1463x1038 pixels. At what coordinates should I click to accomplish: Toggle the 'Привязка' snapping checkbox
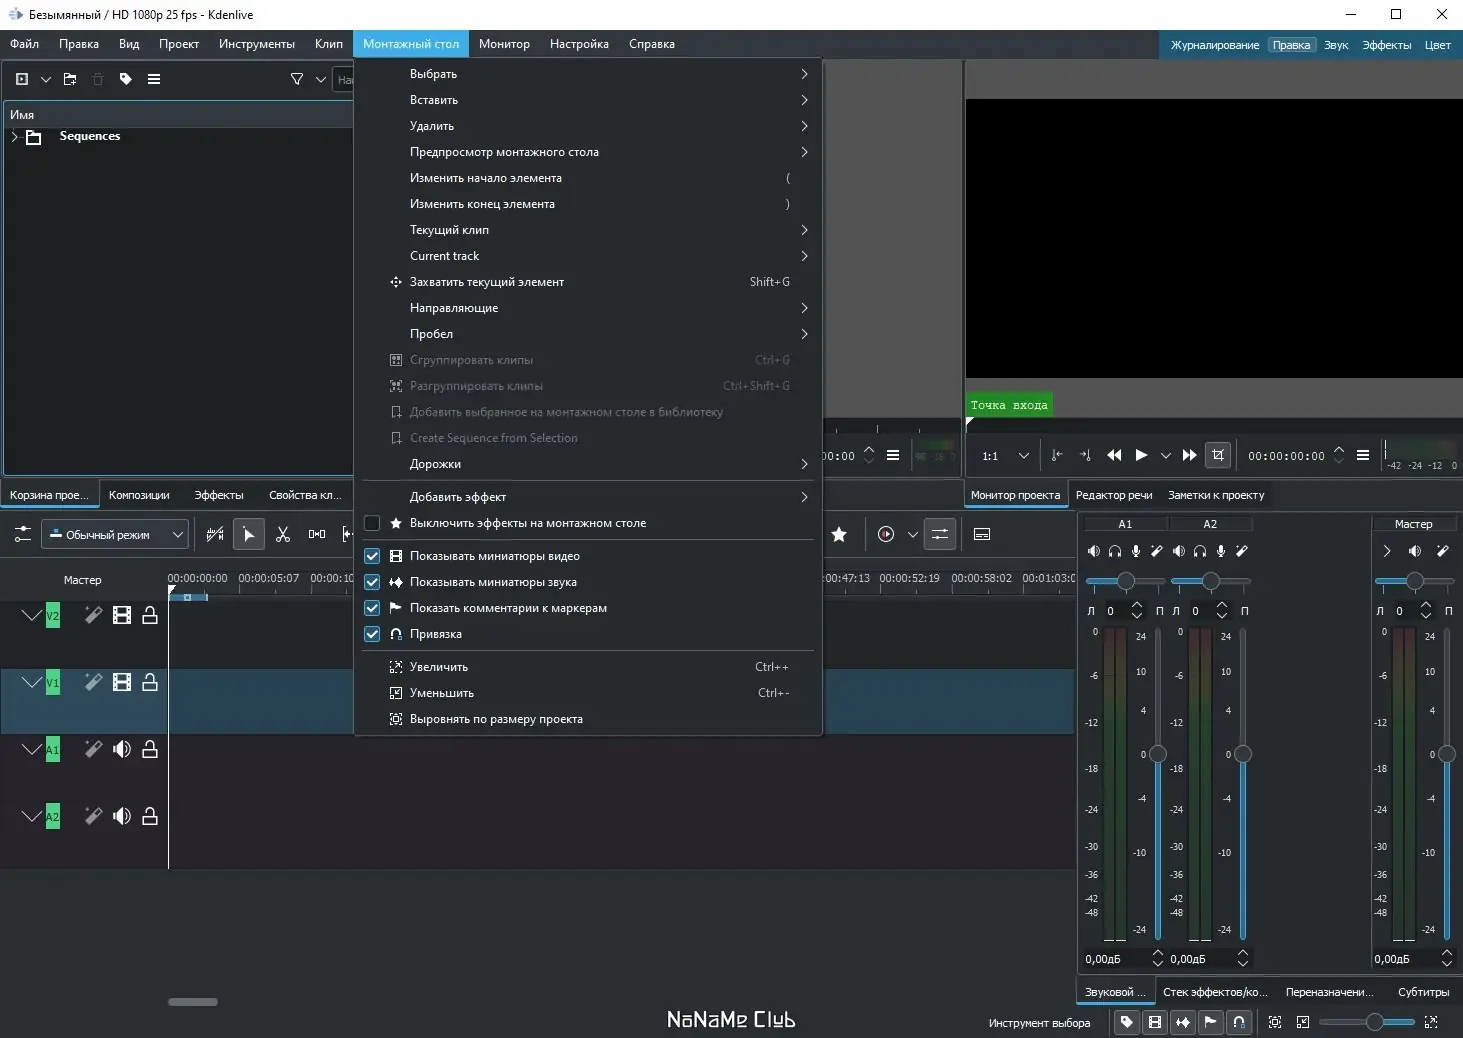[x=372, y=634]
